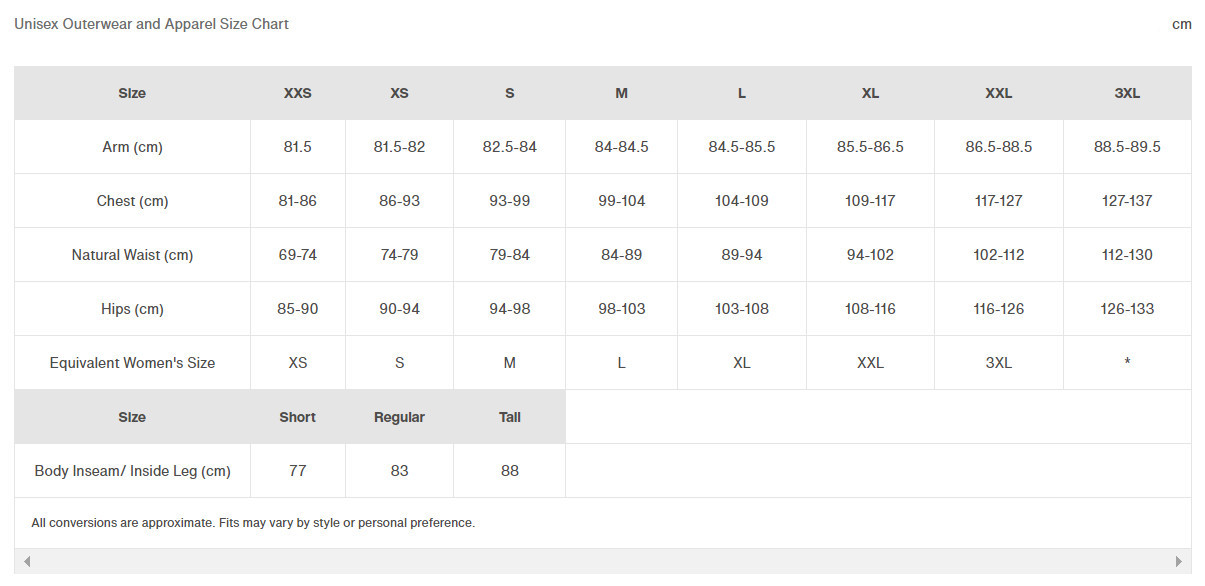
Task: Click the chest value 99-104 cell
Action: tap(622, 201)
